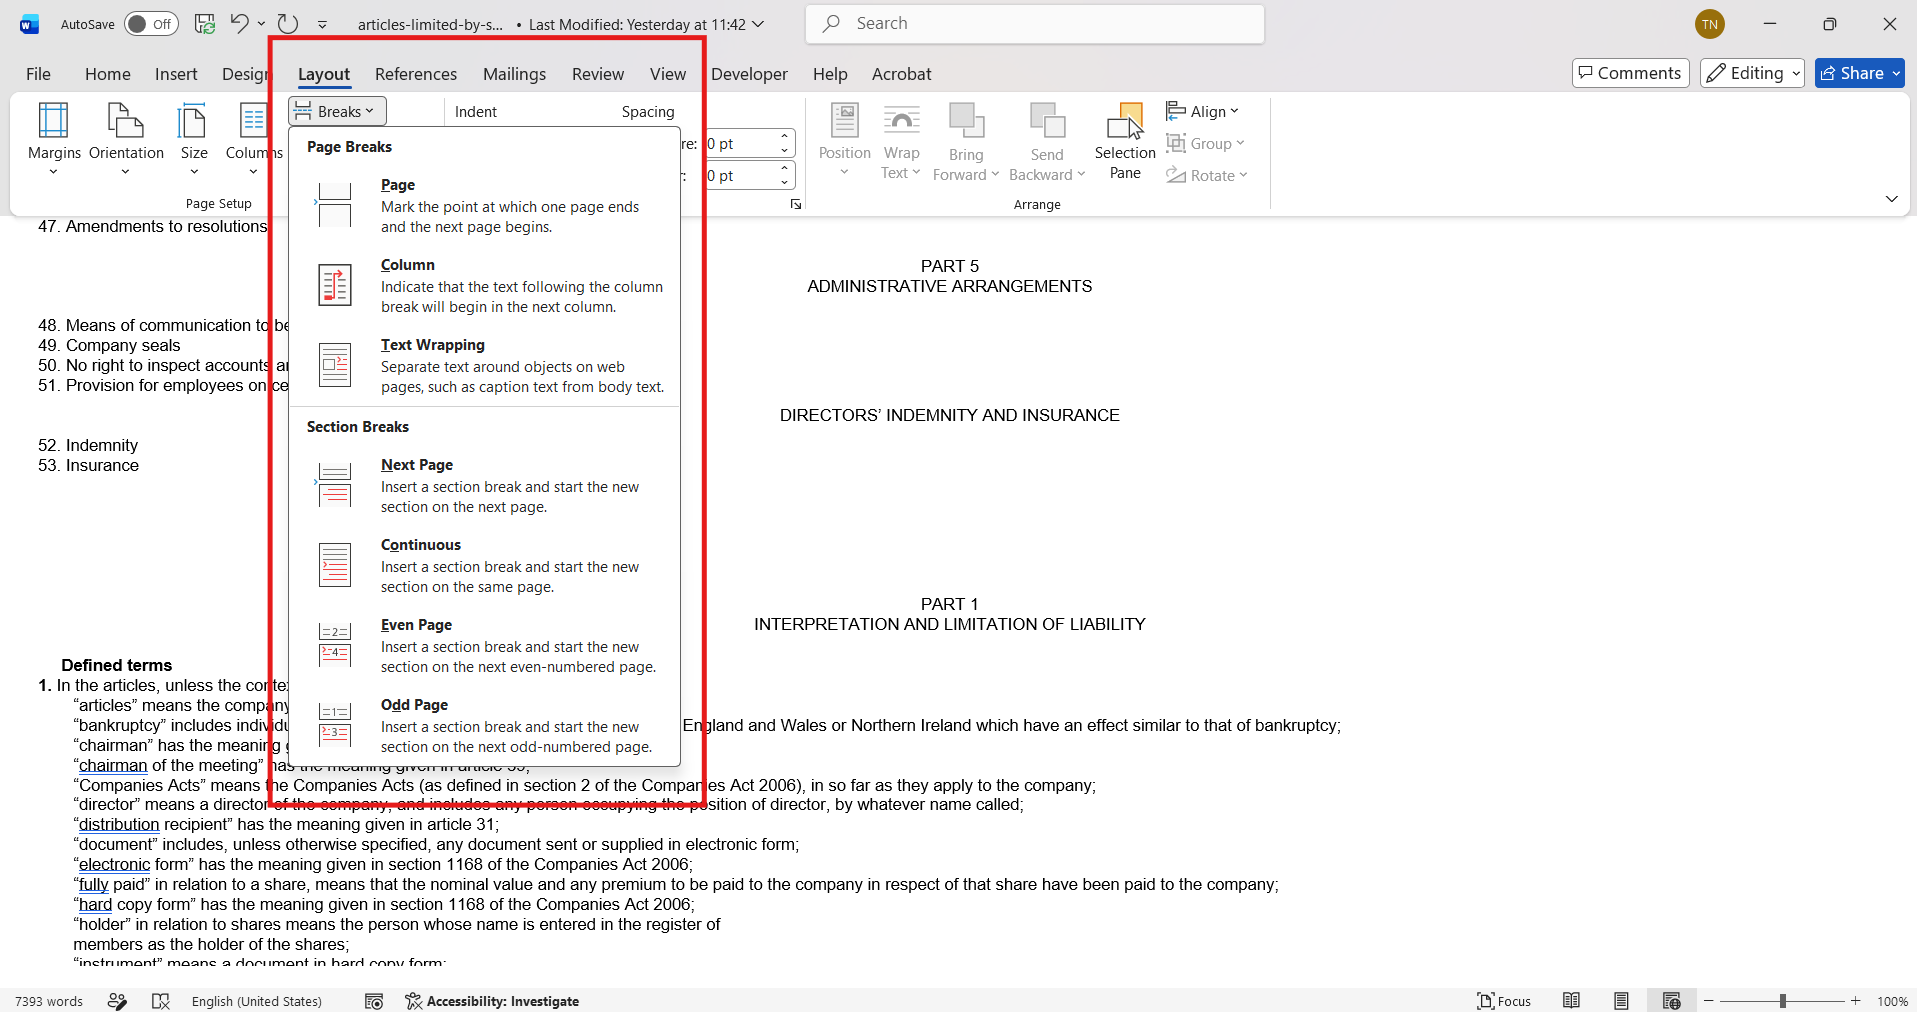Screen dimensions: 1917x1012
Task: Insert an Even Page section break
Action: tap(485, 645)
